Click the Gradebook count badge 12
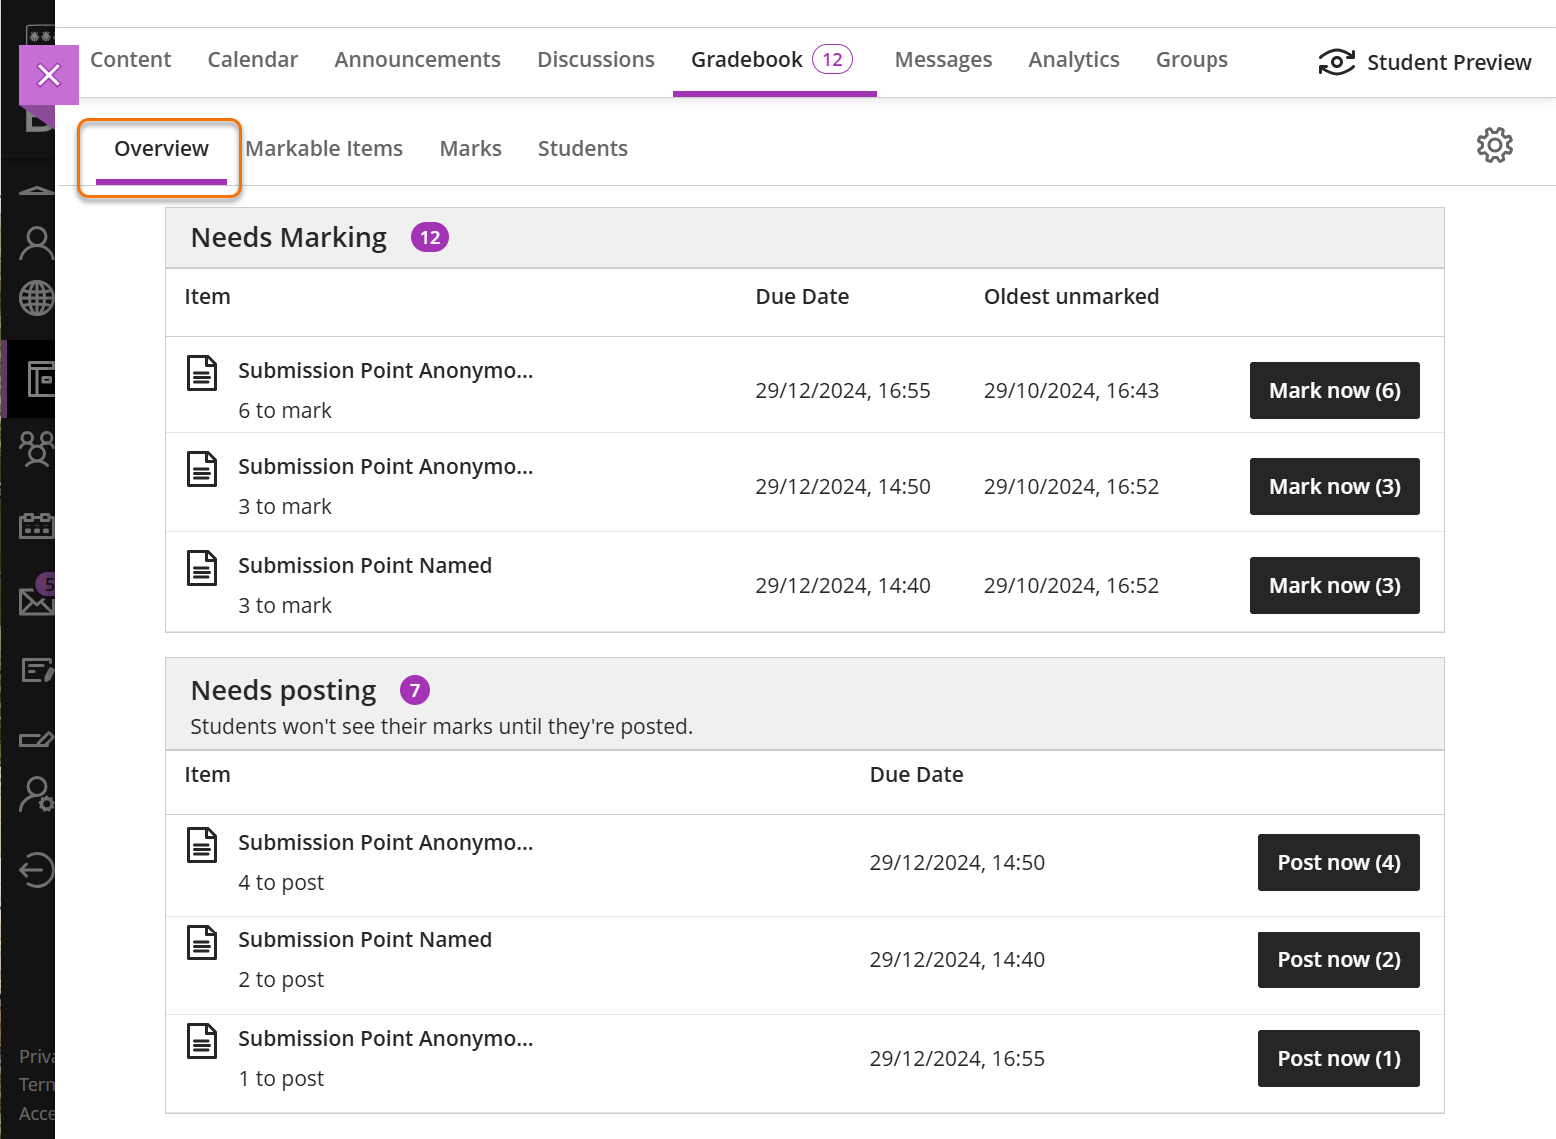Screen dimensions: 1556x1139 tap(832, 60)
